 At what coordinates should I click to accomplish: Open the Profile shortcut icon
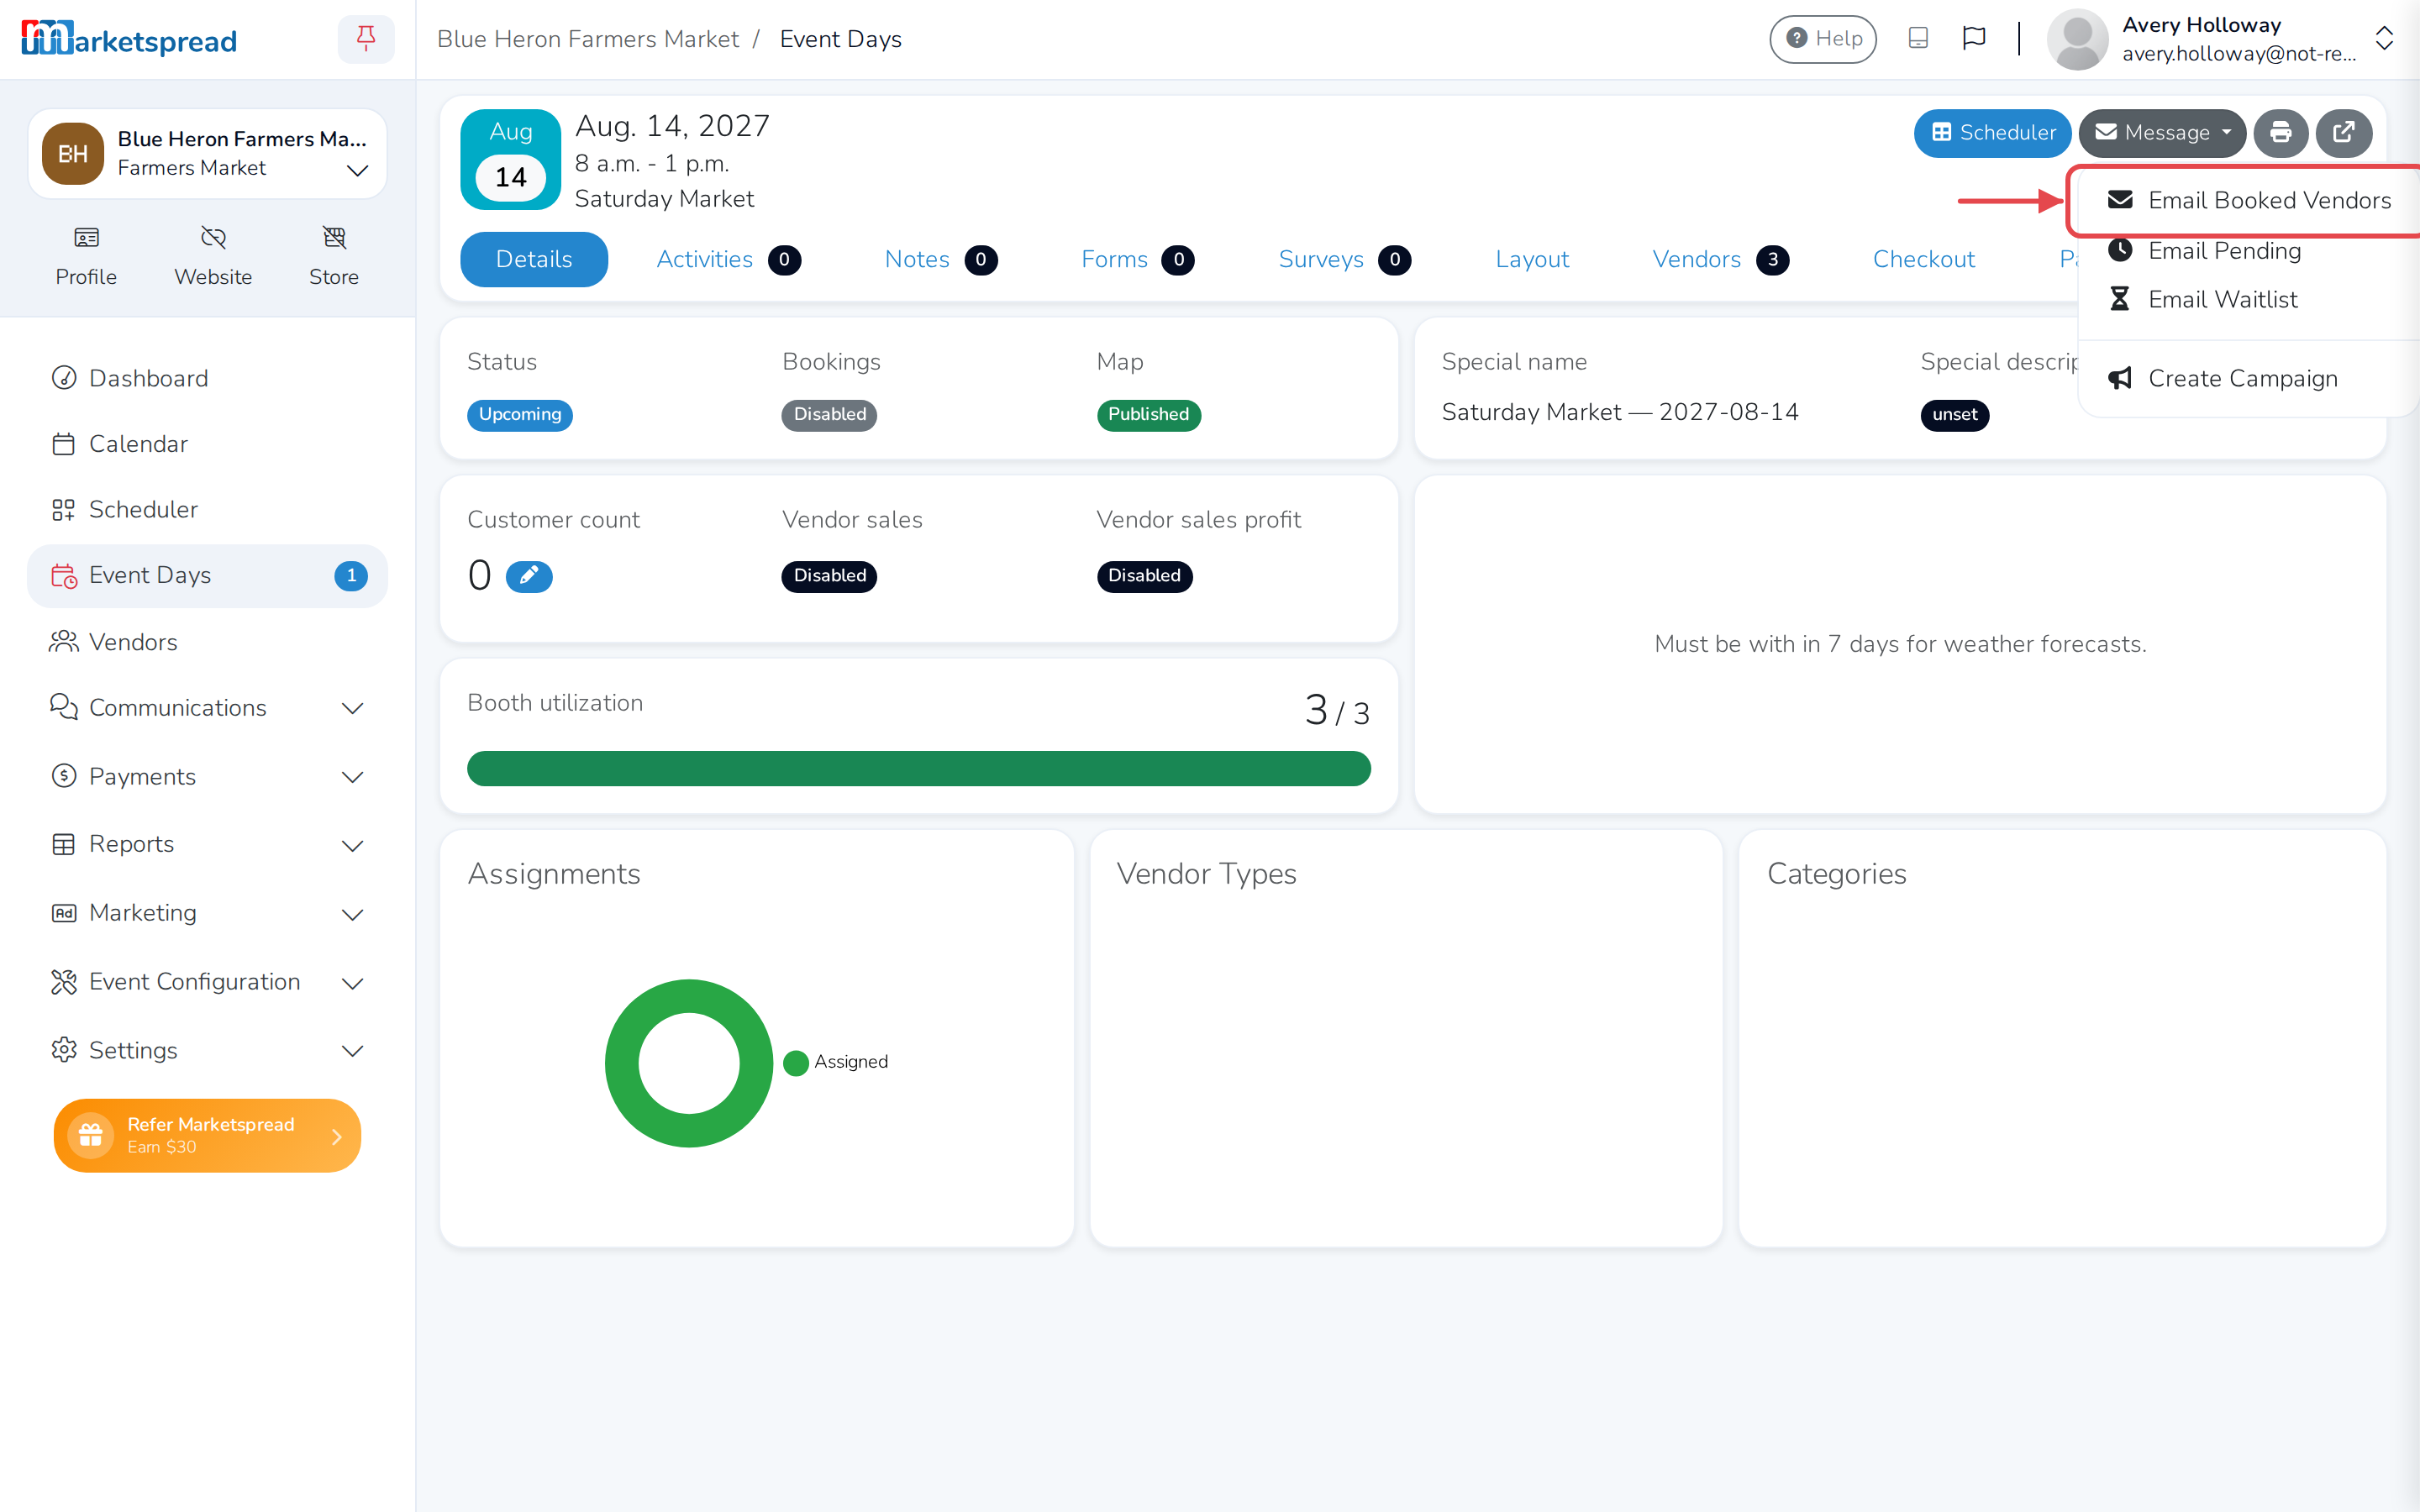click(x=86, y=256)
